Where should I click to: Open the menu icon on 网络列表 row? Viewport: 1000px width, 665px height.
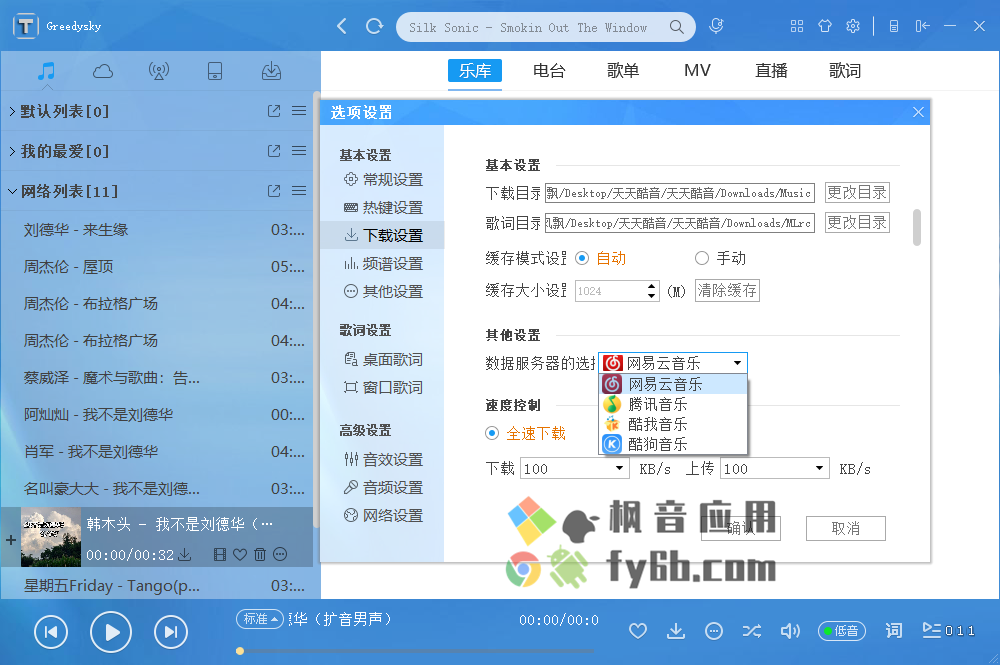click(x=299, y=191)
